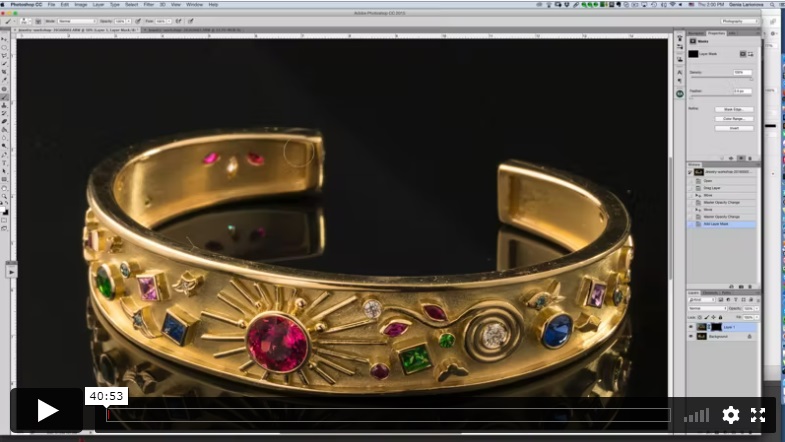Click the Apply Mask icon at Properties bottom

coord(731,158)
